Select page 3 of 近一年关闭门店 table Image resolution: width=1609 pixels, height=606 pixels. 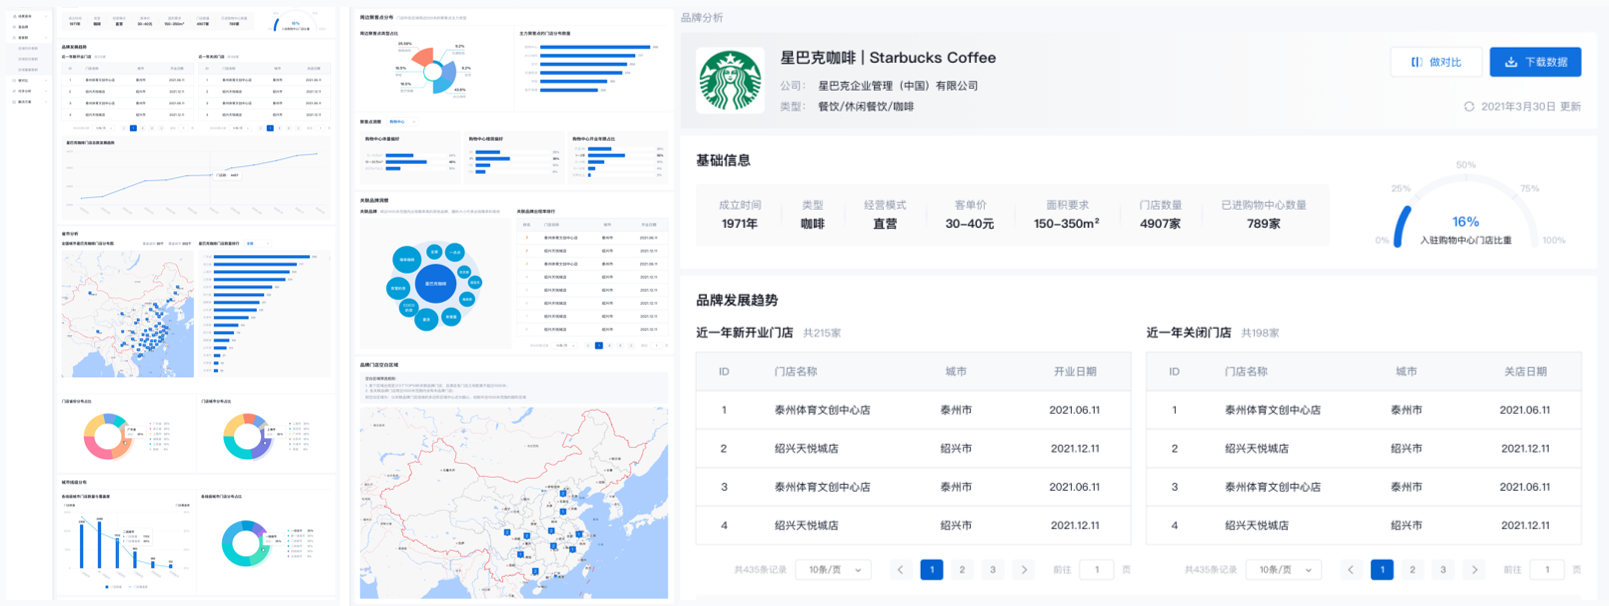(x=1443, y=570)
